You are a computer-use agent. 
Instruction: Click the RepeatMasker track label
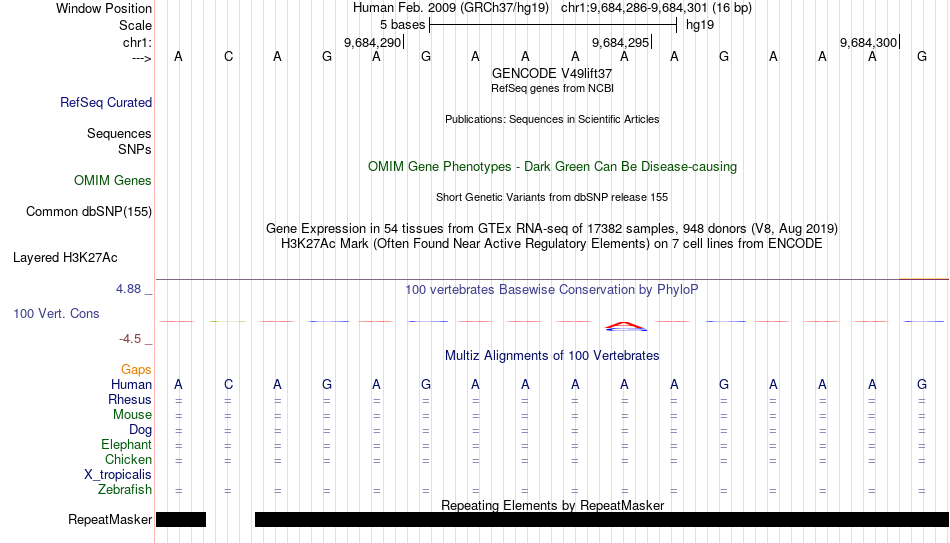click(x=110, y=519)
